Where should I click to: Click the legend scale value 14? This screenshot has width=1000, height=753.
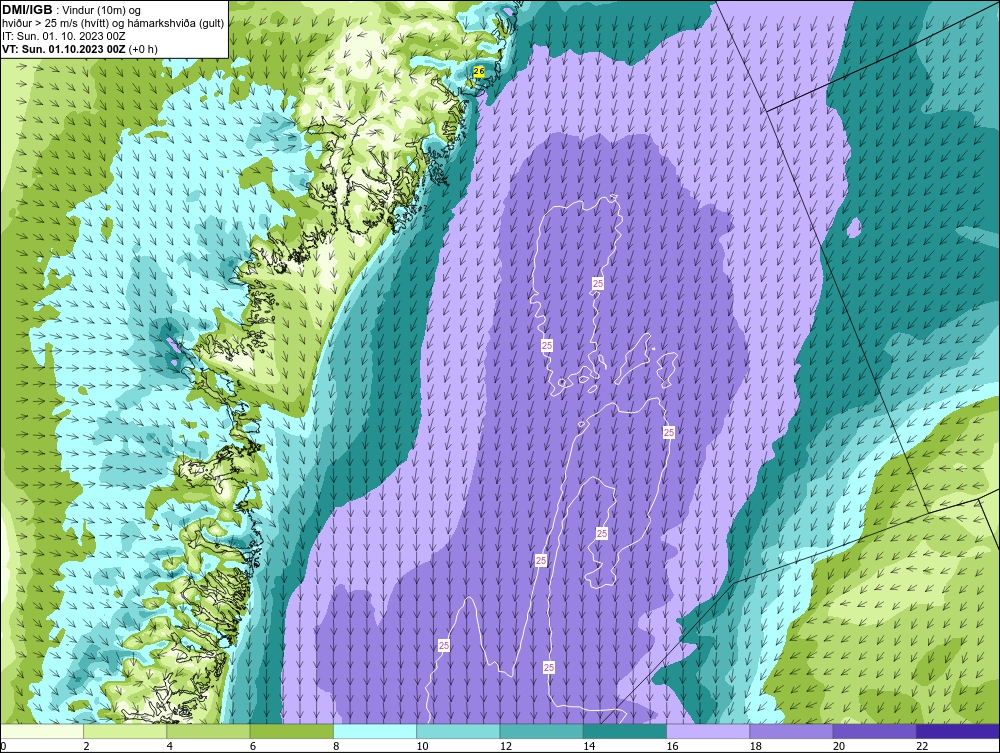(589, 746)
